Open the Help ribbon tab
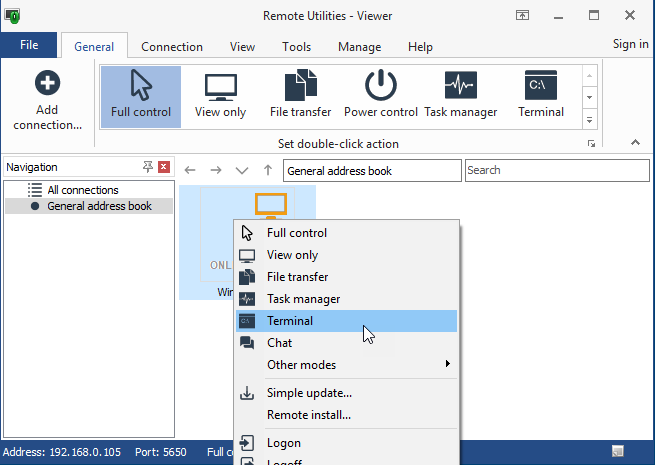The width and height of the screenshot is (655, 465). [420, 46]
